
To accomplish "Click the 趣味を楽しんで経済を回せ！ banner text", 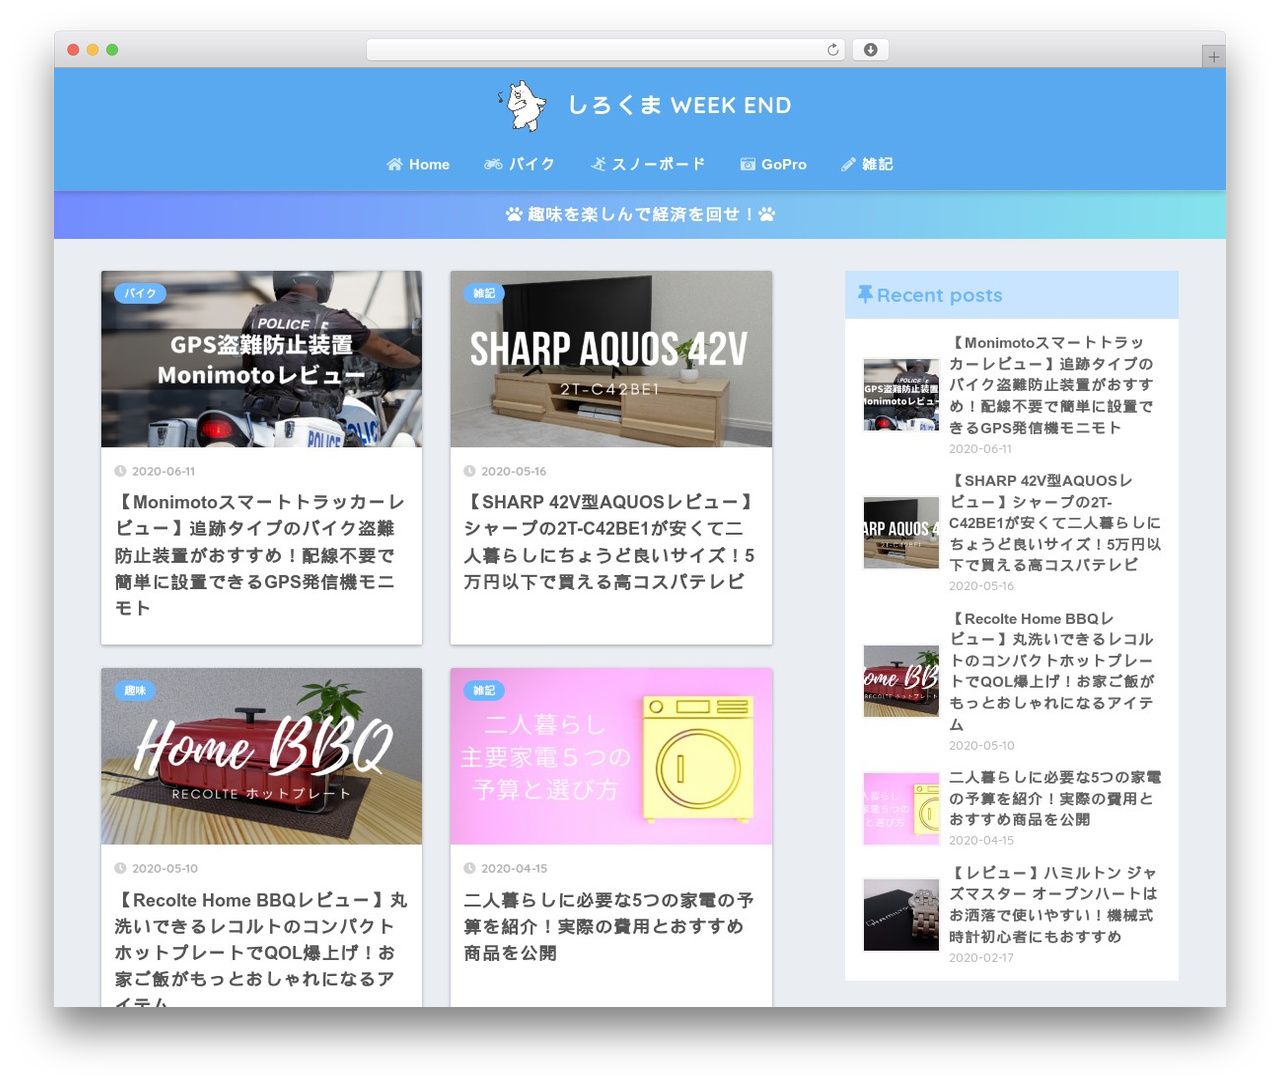I will click(x=640, y=214).
